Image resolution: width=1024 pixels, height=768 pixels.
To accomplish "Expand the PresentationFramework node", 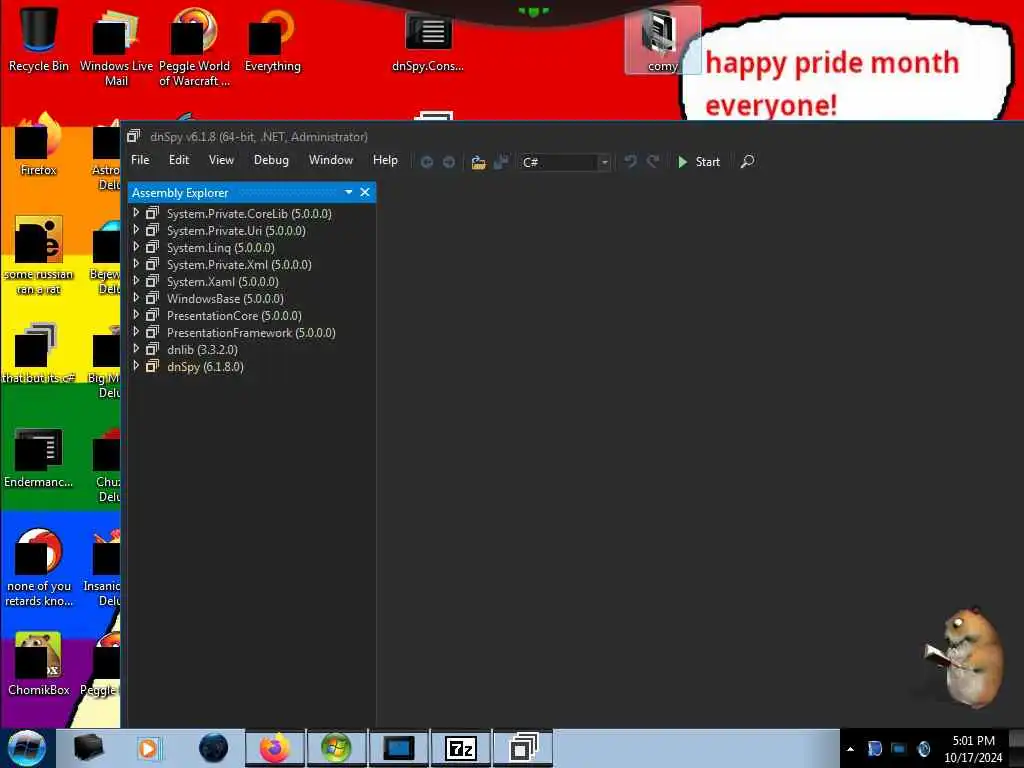I will coord(136,332).
